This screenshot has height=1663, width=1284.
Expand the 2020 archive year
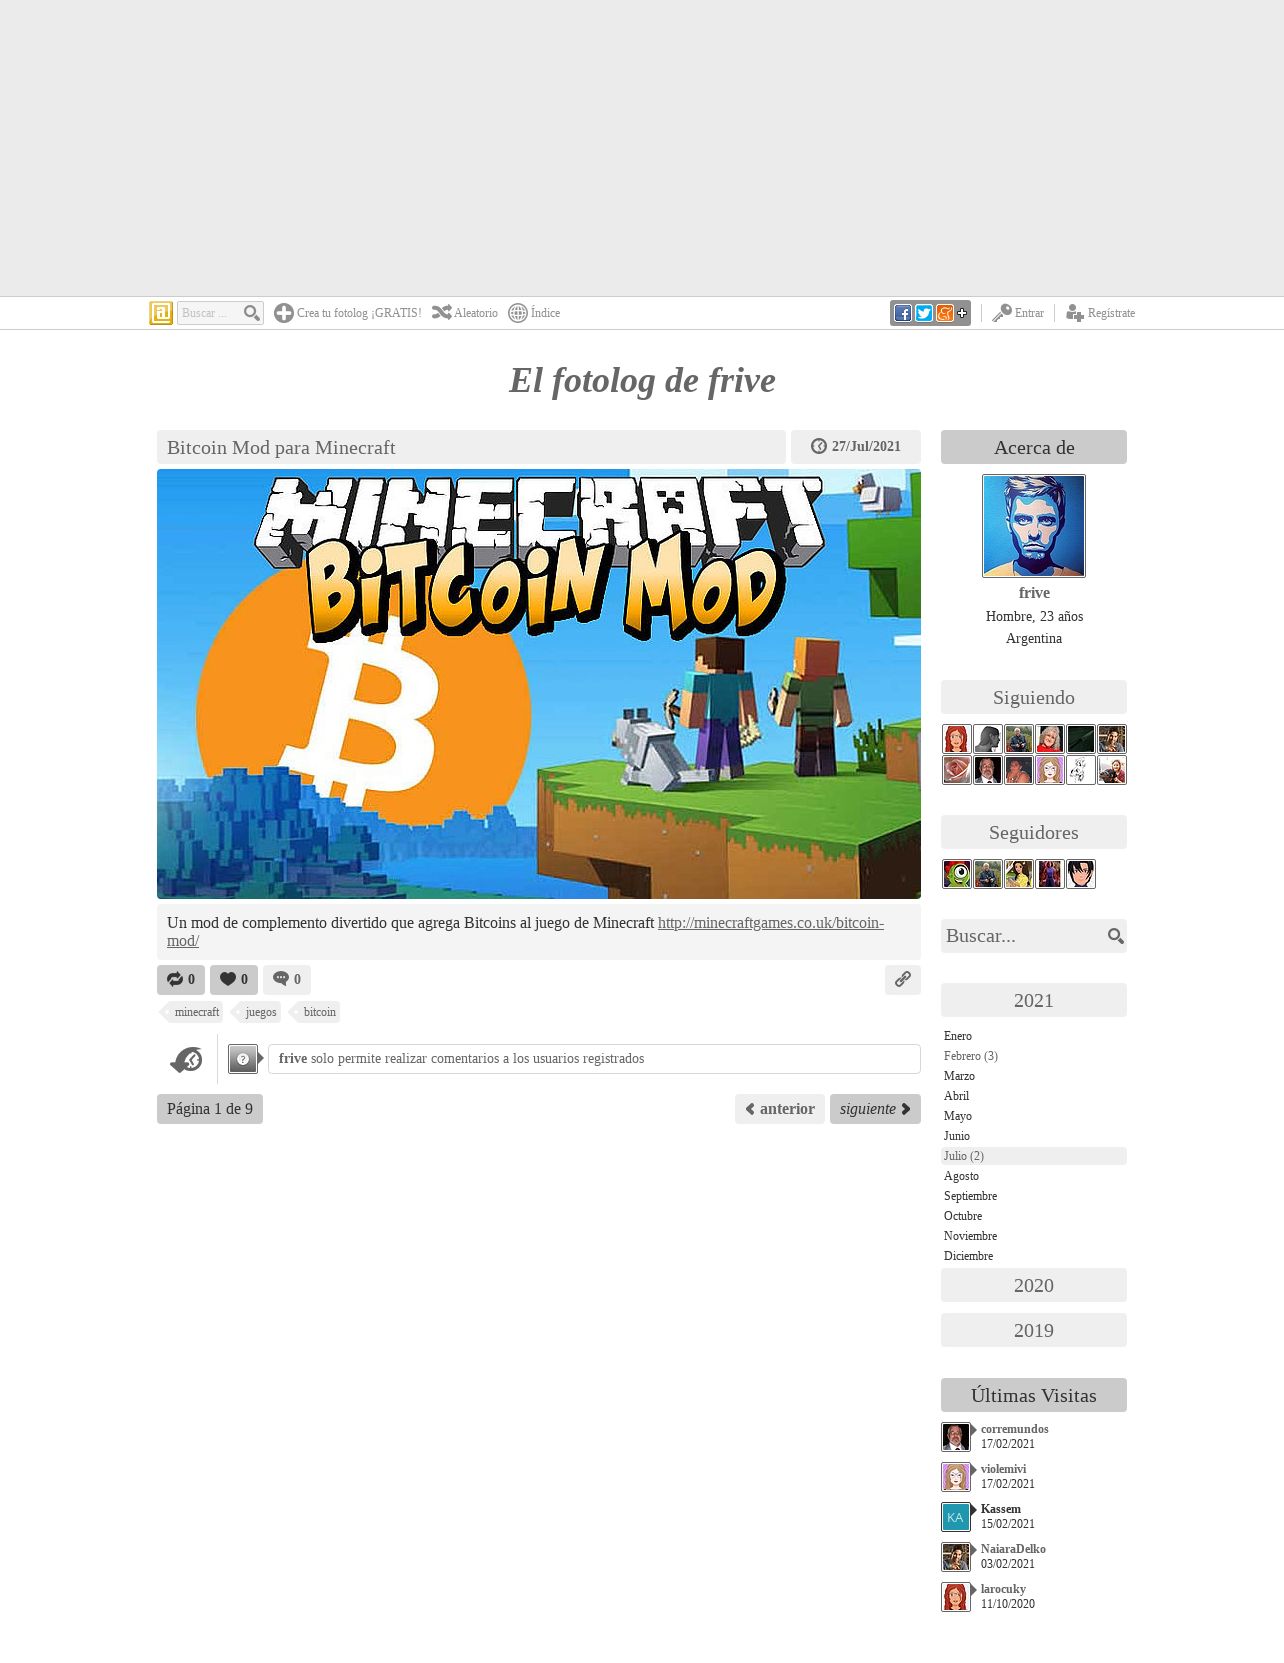click(x=1034, y=1285)
